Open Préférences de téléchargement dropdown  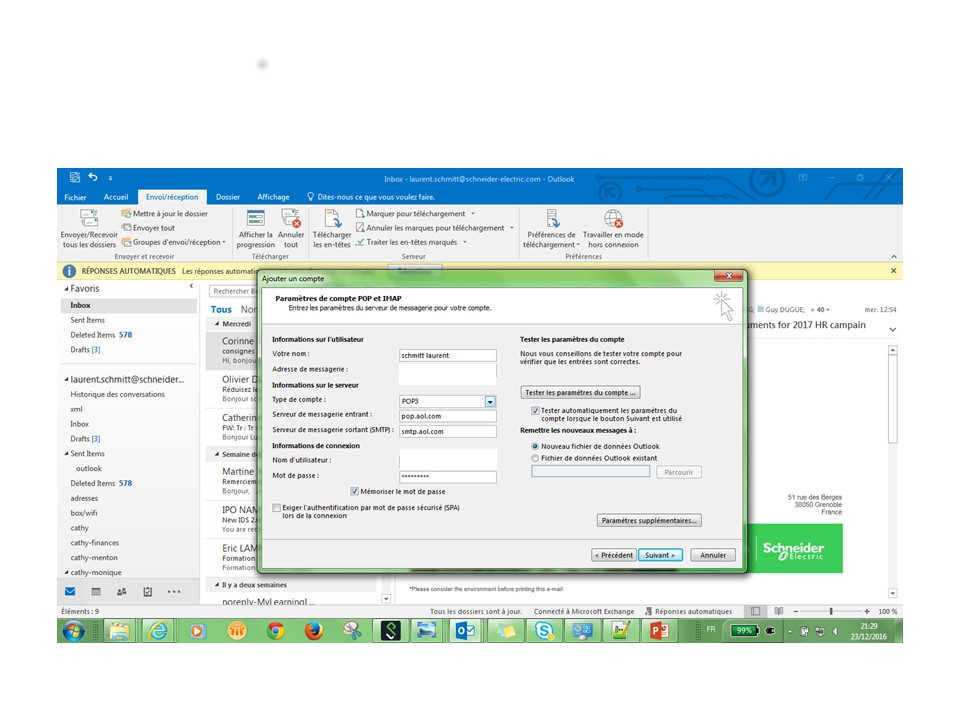coord(551,229)
